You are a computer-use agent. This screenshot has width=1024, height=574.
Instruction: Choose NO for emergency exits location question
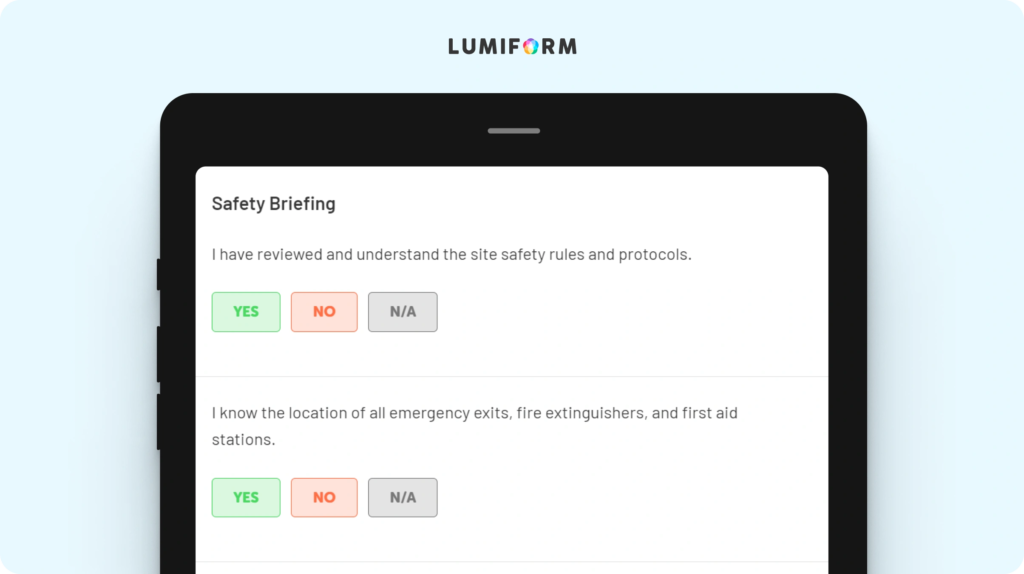[324, 498]
